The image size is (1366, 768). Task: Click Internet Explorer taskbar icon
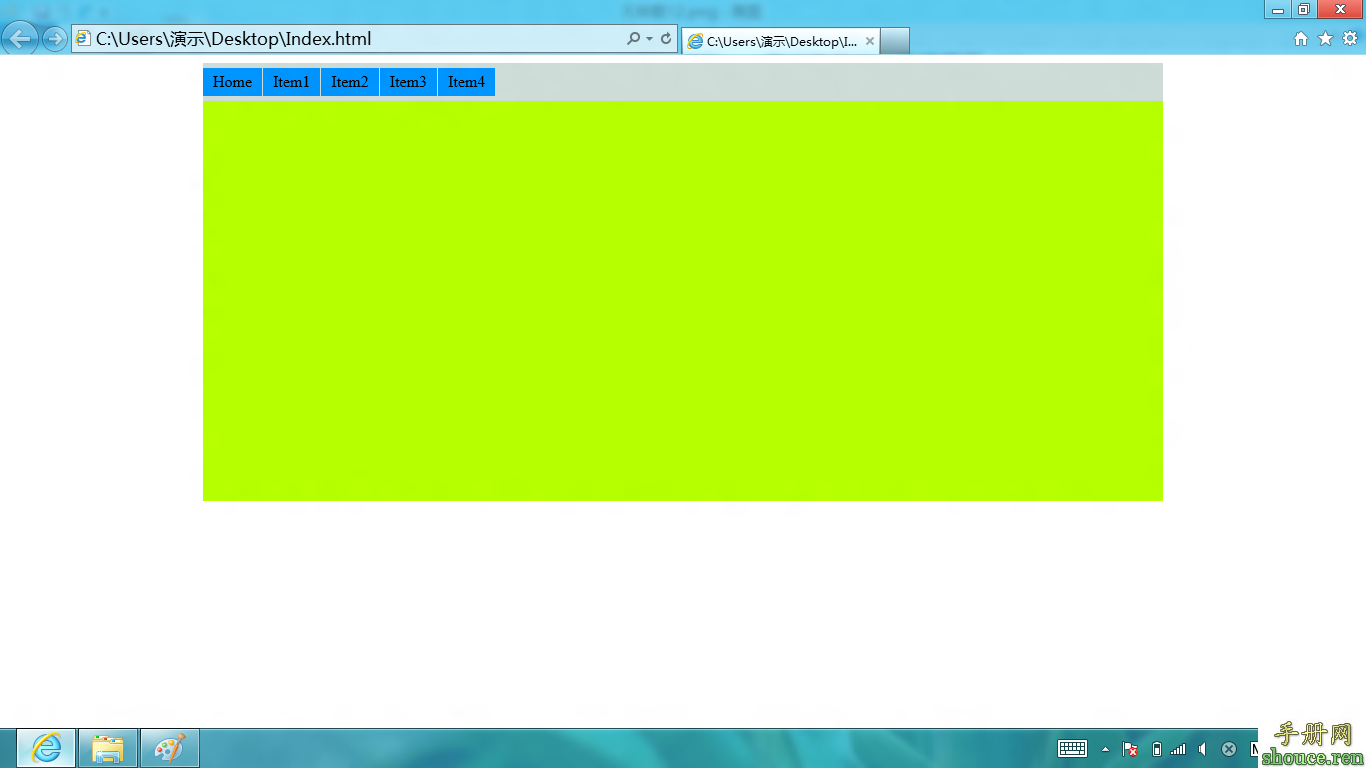coord(46,748)
